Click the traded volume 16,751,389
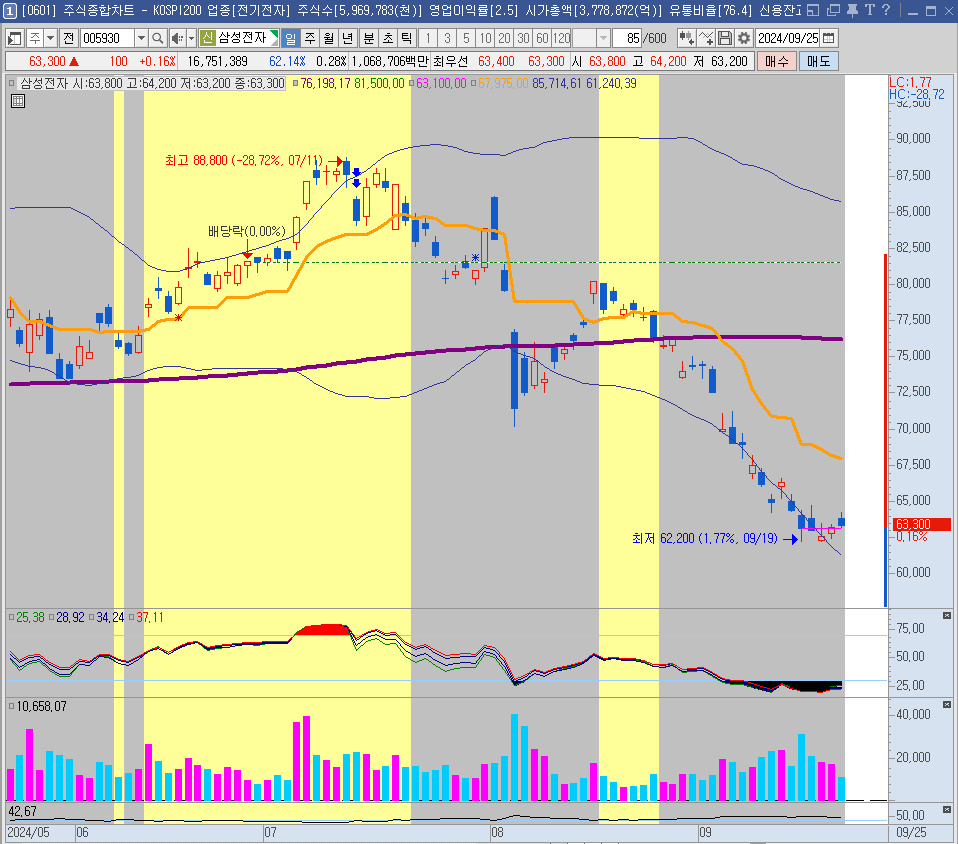Image resolution: width=958 pixels, height=844 pixels. pos(218,61)
